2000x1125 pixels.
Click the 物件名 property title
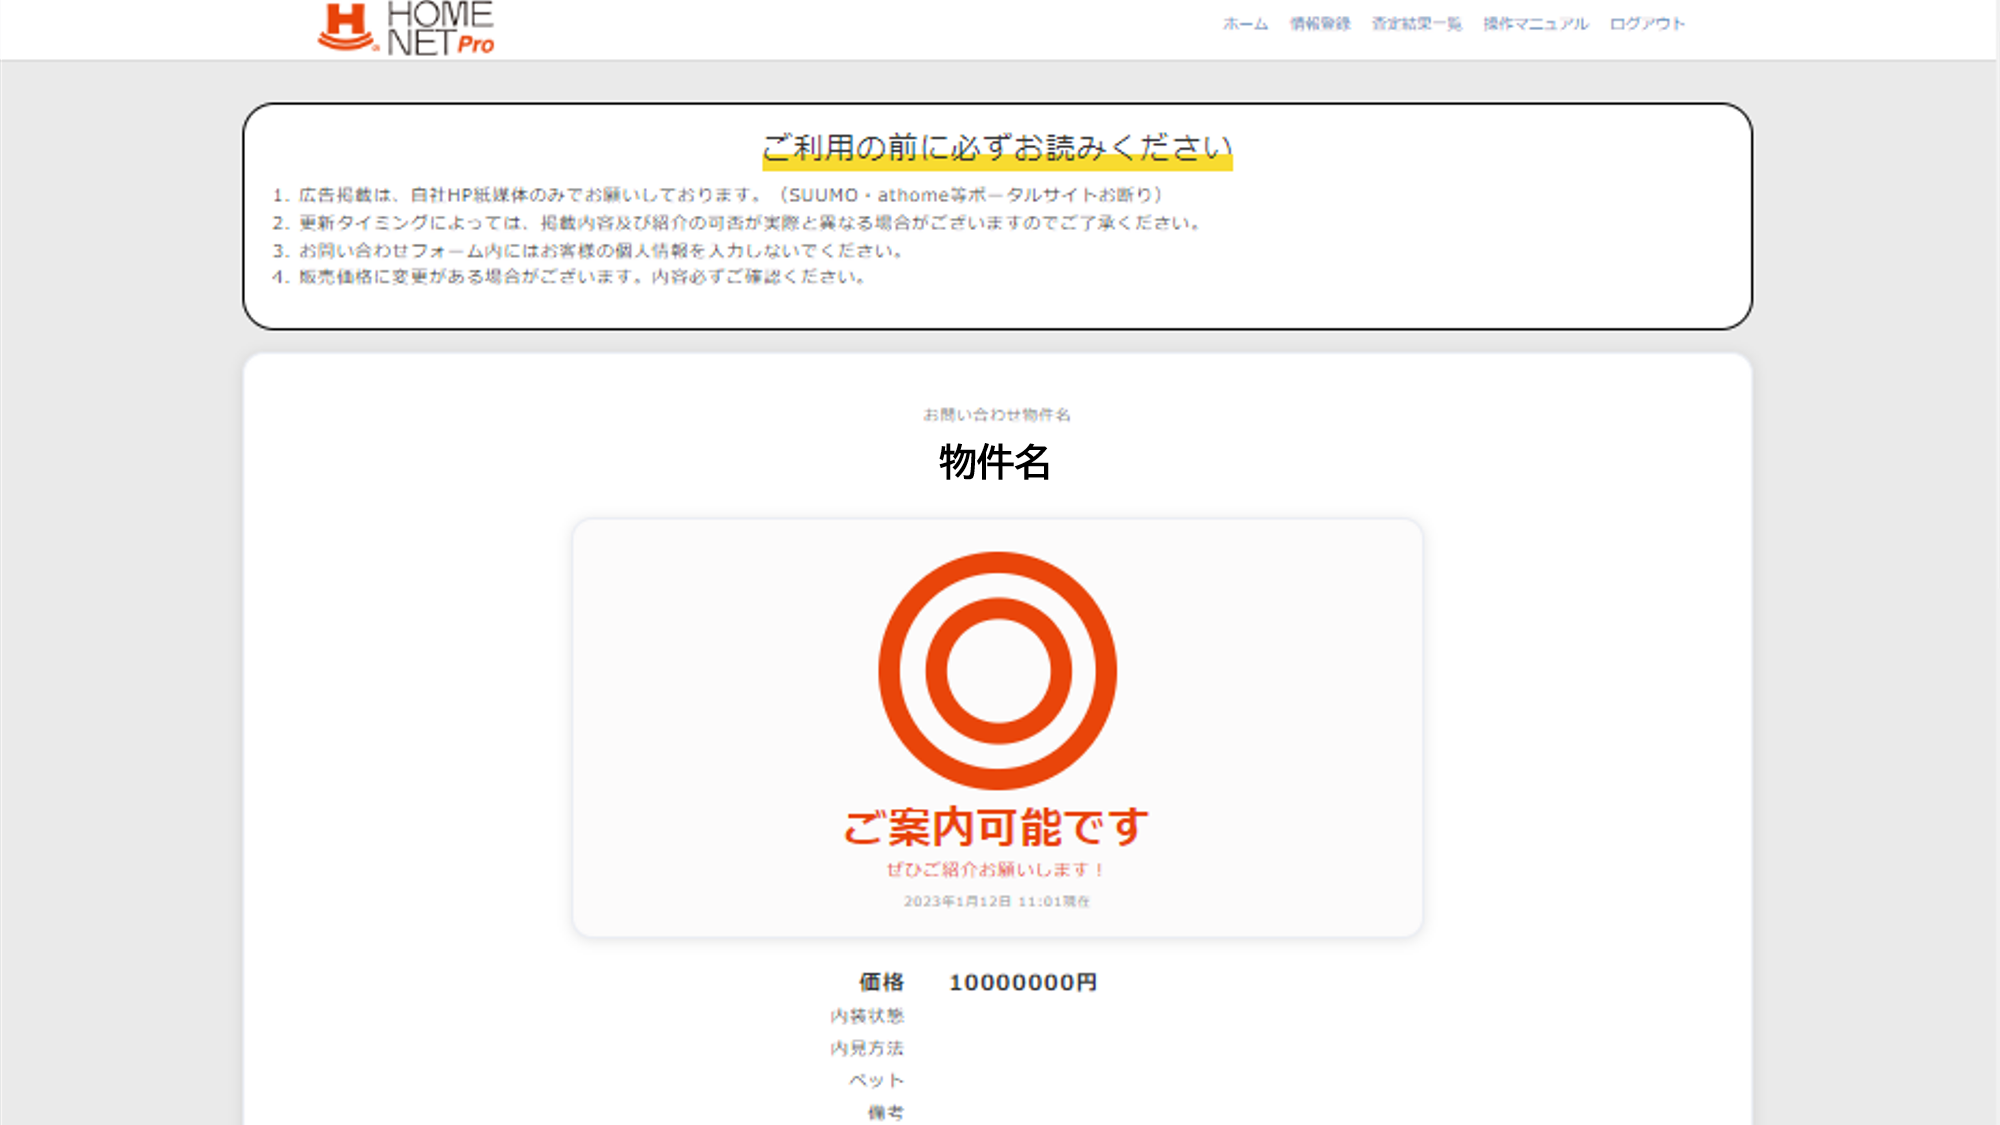click(x=995, y=462)
